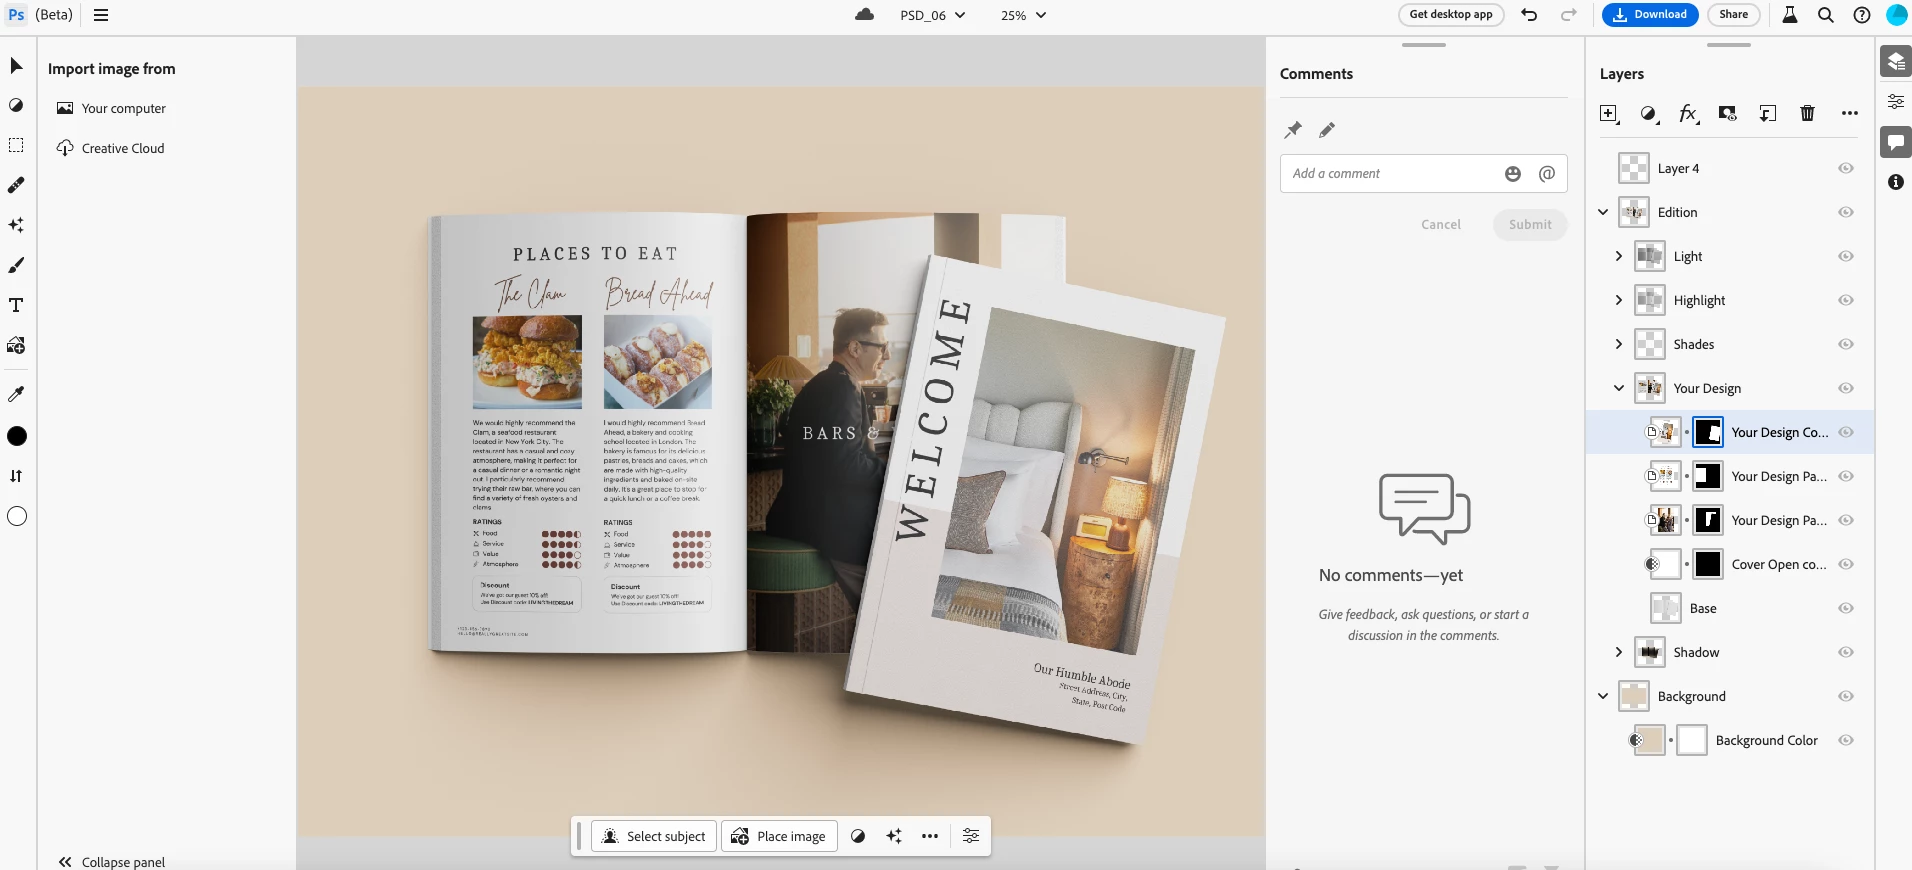Open the beta labs flask icon
The image size is (1912, 870).
[x=1790, y=15]
